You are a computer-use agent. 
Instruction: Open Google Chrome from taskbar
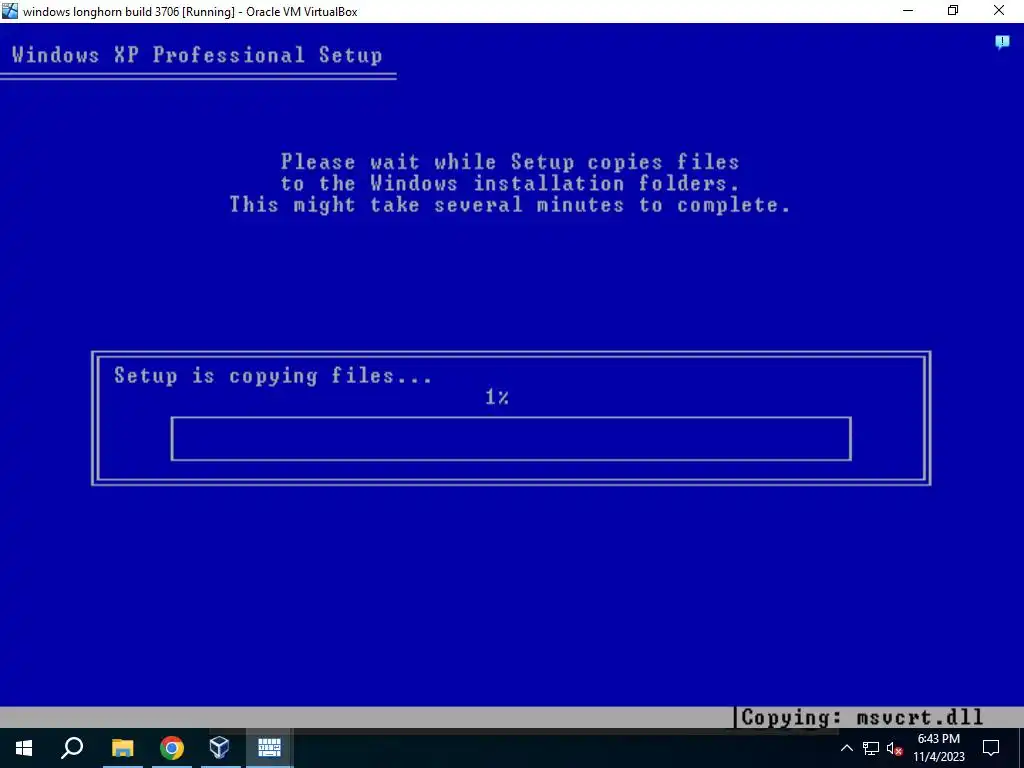(x=172, y=748)
